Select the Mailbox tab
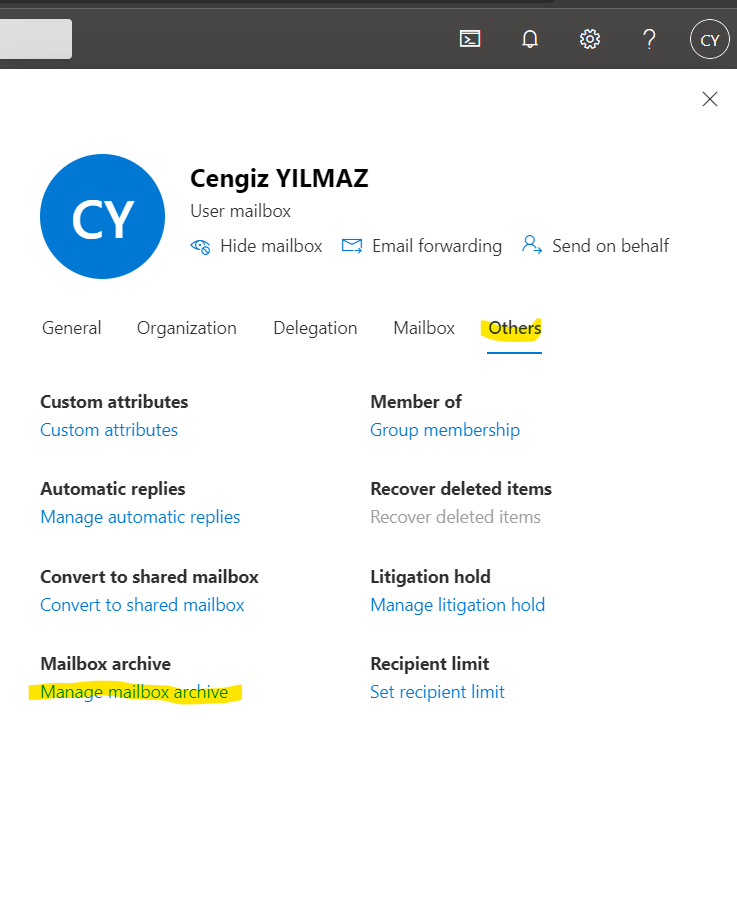The height and width of the screenshot is (902, 737). coord(424,328)
